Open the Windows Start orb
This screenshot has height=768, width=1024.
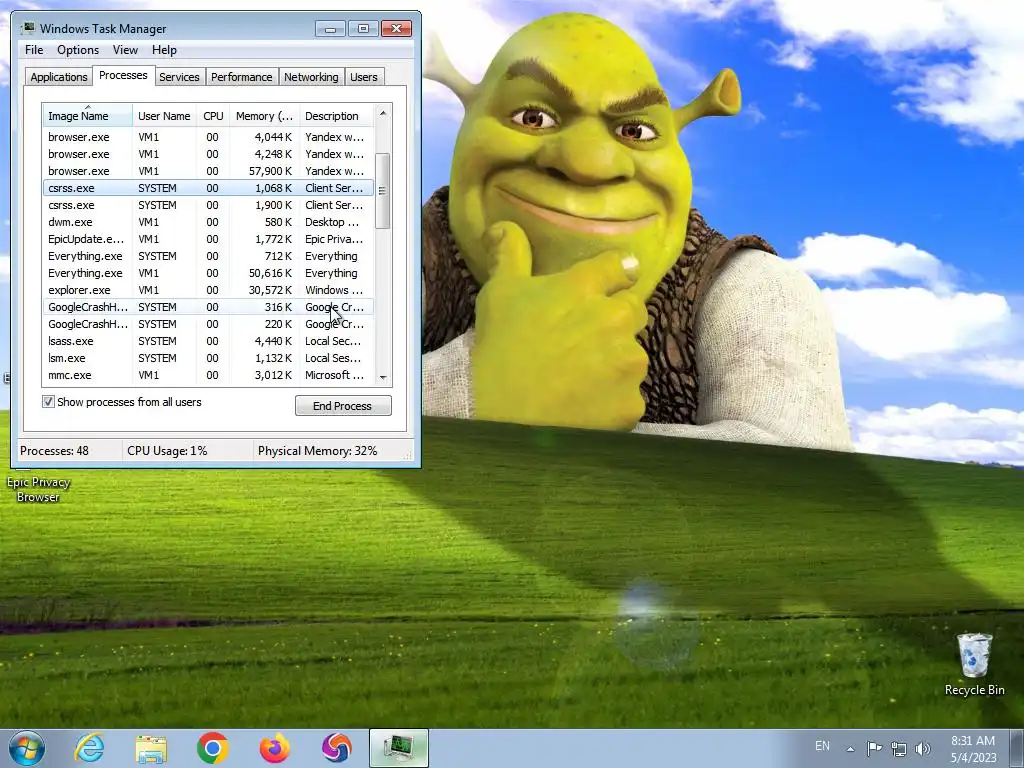[27, 748]
